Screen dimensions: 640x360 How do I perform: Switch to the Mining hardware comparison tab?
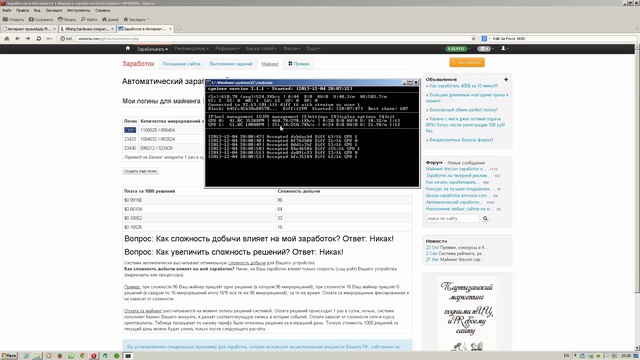87,29
